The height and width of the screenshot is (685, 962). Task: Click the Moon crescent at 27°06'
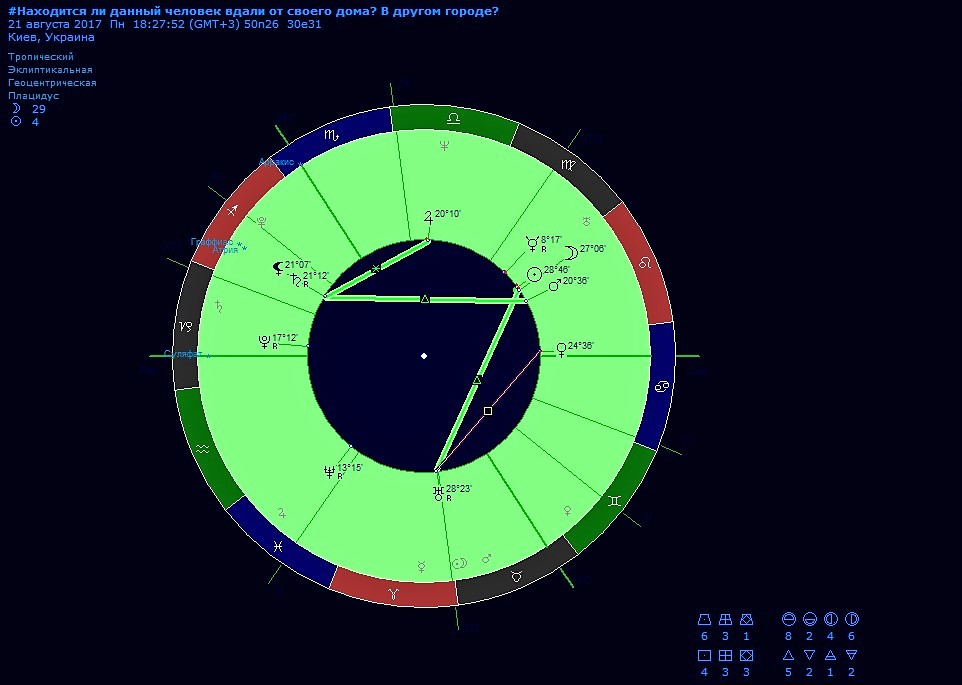571,253
